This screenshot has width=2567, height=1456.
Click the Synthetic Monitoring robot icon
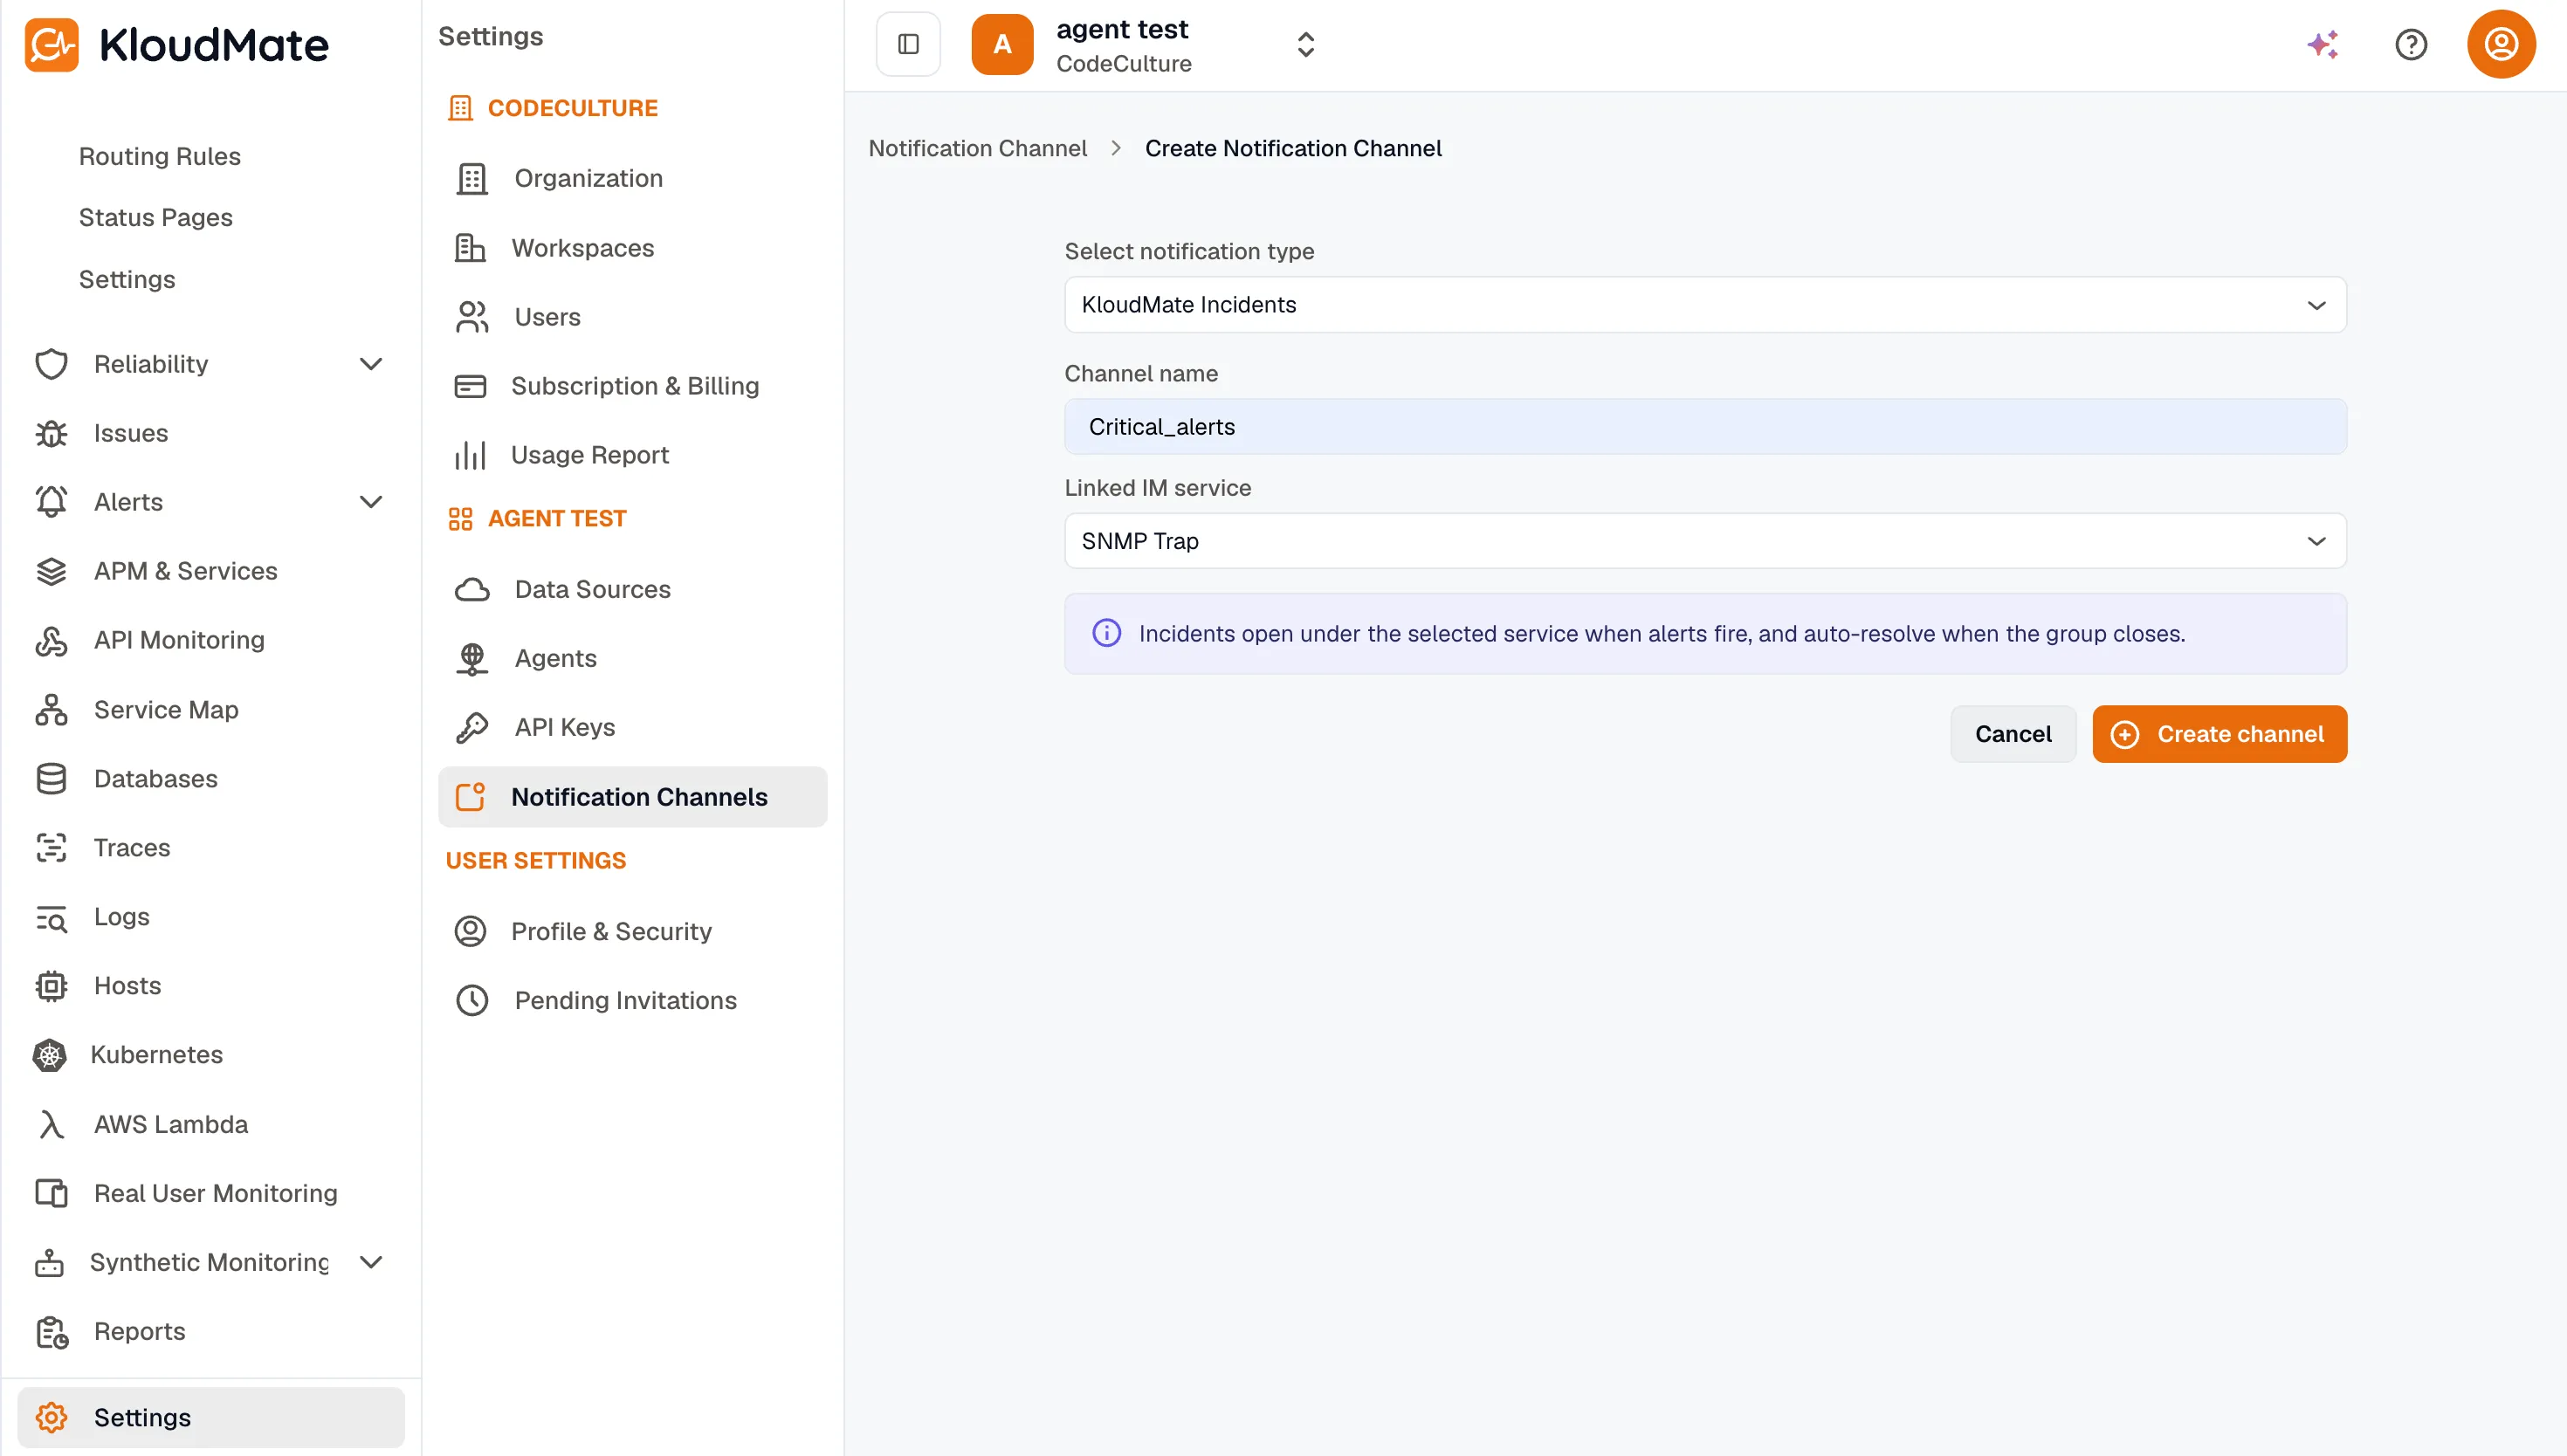[x=49, y=1262]
